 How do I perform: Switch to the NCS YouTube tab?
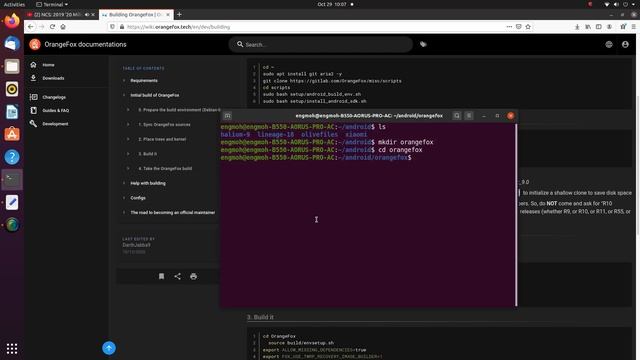tap(56, 15)
